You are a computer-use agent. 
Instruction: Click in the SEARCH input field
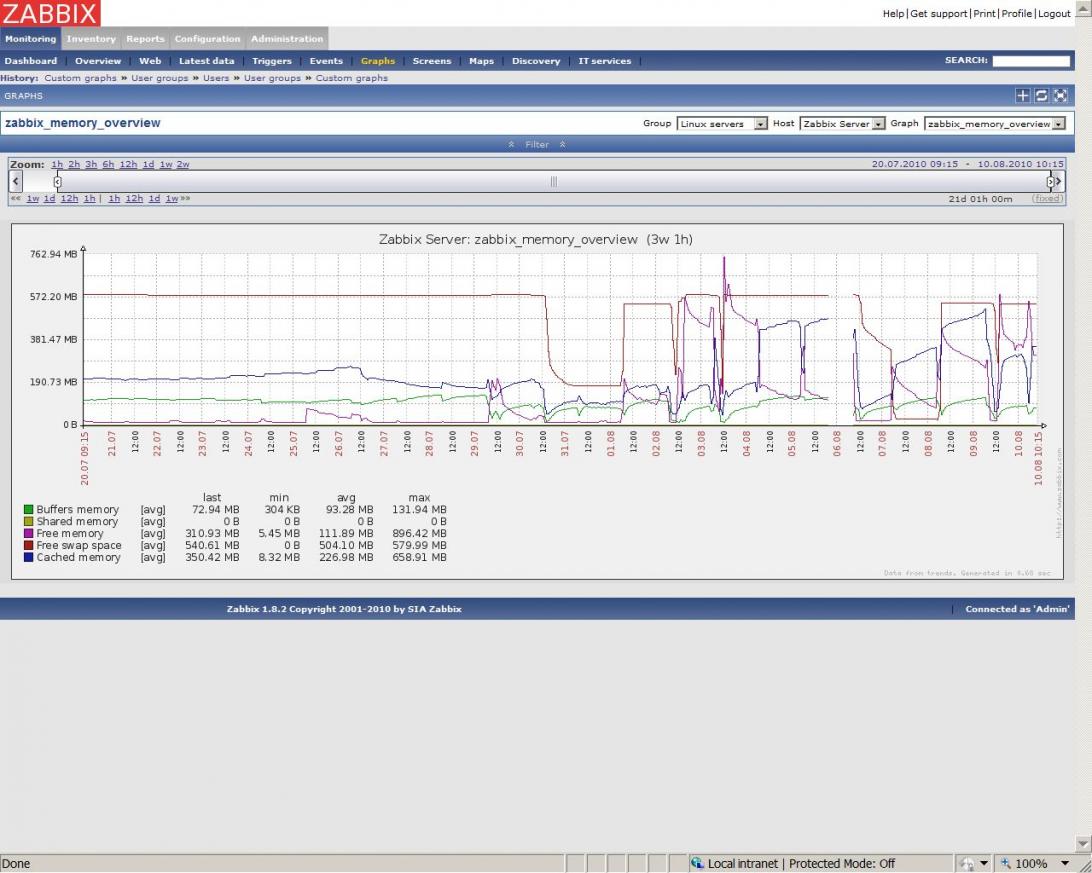(x=1030, y=61)
